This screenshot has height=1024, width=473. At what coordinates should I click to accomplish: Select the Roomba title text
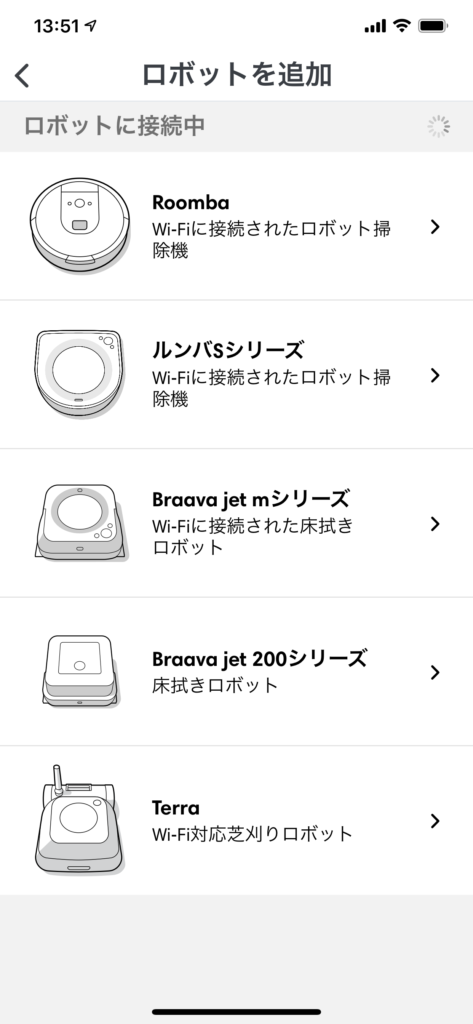[191, 202]
